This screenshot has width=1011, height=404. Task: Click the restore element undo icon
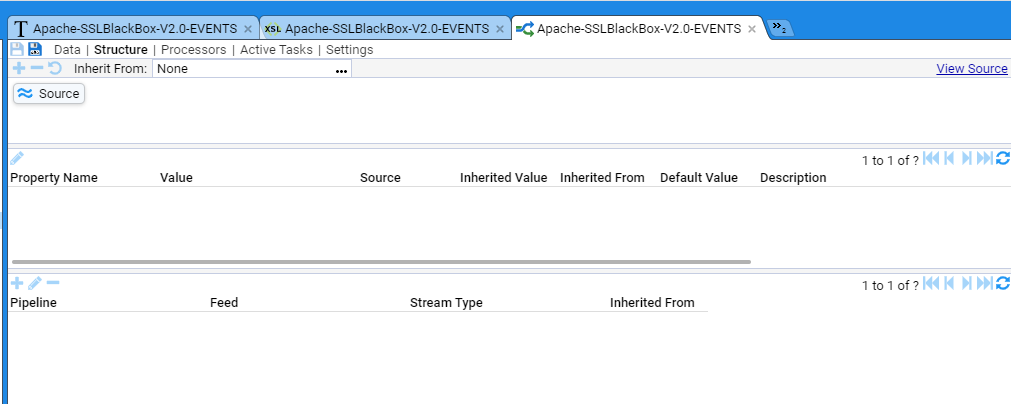click(x=55, y=68)
